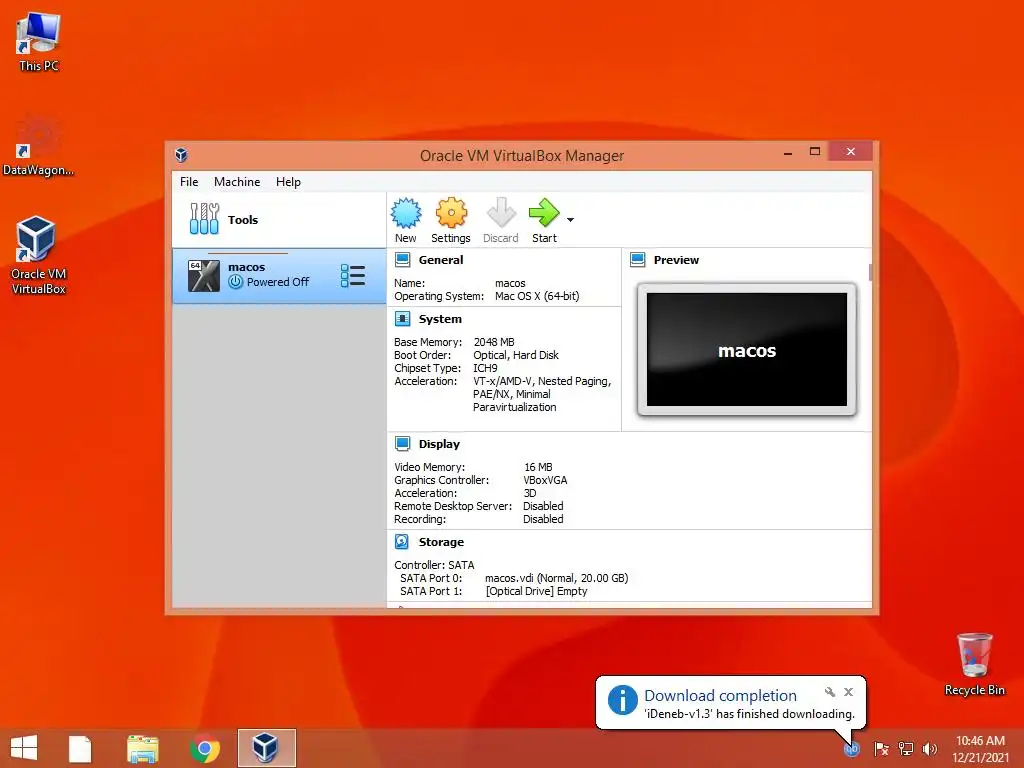Click the details pane vertical scrollbar
The width and height of the screenshot is (1024, 768).
pos(870,272)
